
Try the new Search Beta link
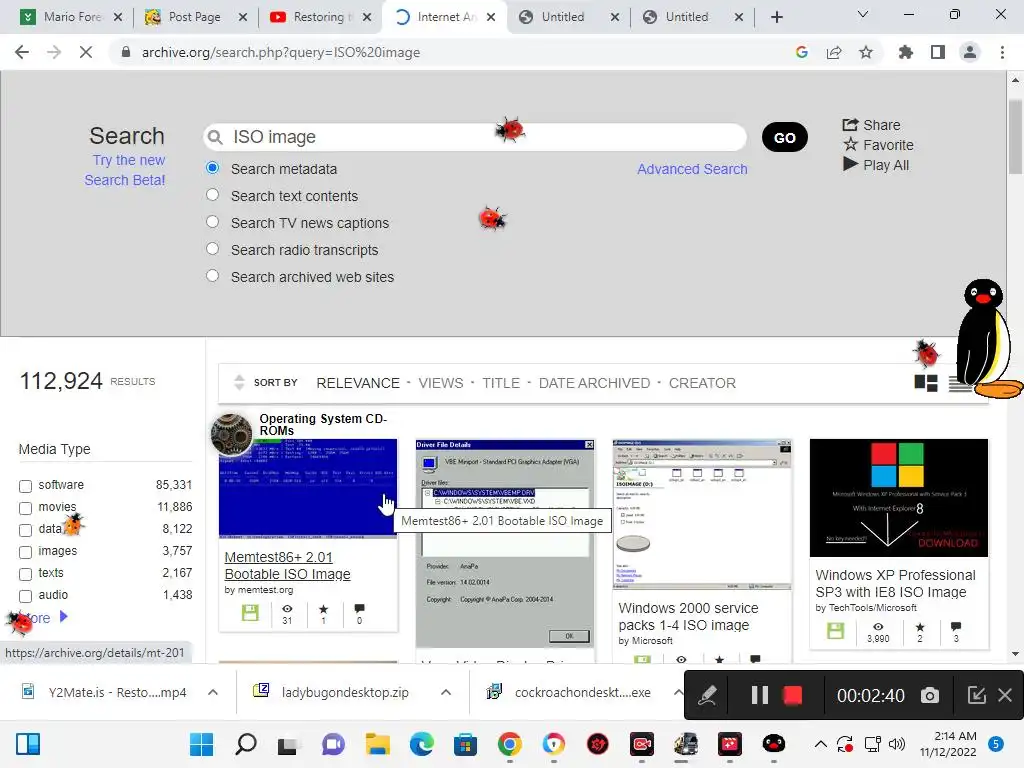125,170
